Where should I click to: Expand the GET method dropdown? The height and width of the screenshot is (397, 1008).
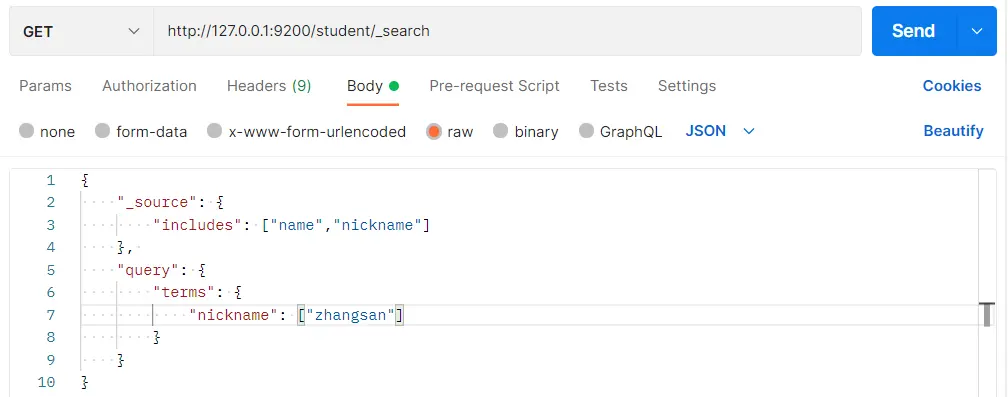coord(81,31)
